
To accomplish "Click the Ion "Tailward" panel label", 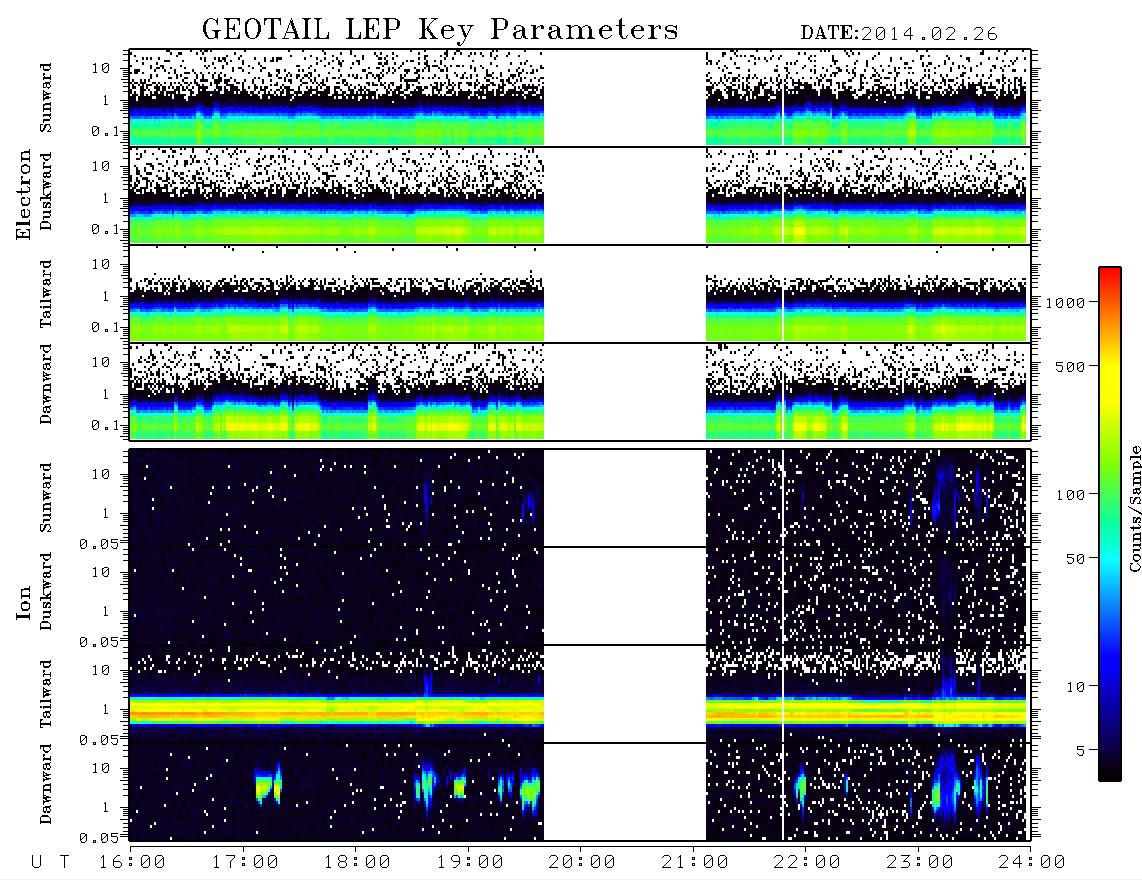I will [46, 694].
